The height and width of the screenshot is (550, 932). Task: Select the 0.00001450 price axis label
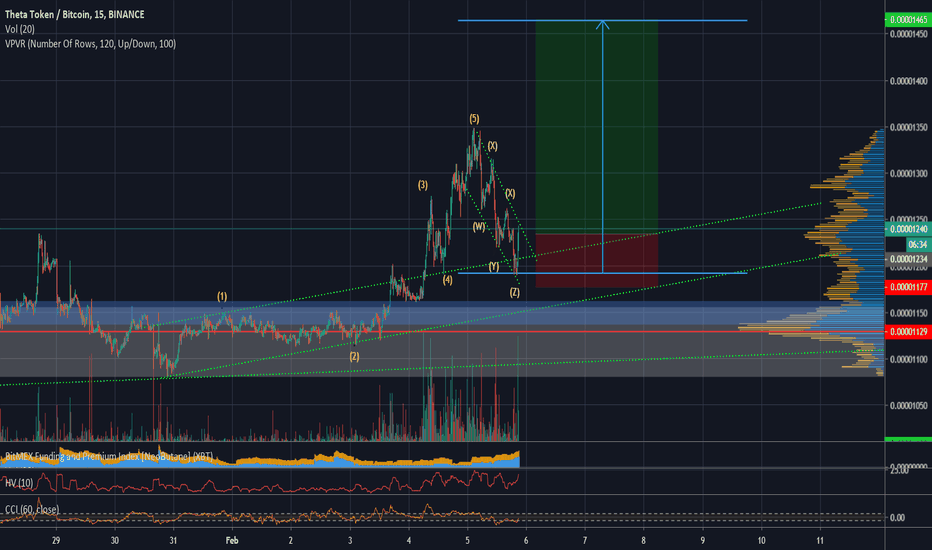[x=908, y=34]
